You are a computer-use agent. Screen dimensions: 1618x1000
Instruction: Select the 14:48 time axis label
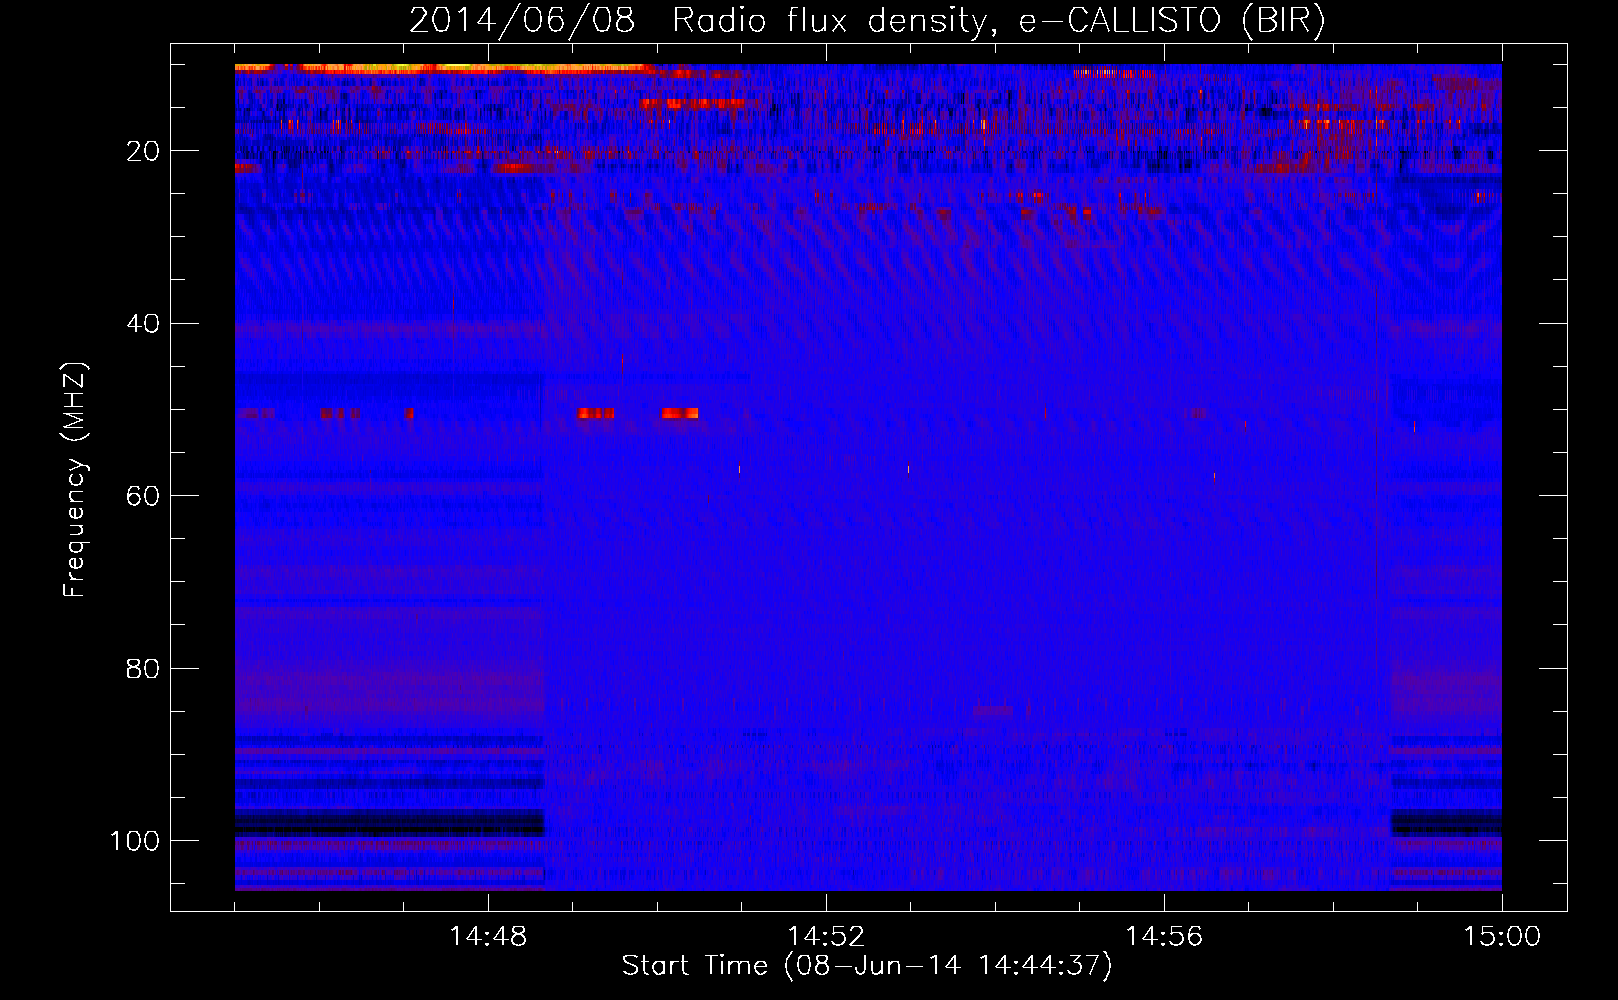click(488, 937)
